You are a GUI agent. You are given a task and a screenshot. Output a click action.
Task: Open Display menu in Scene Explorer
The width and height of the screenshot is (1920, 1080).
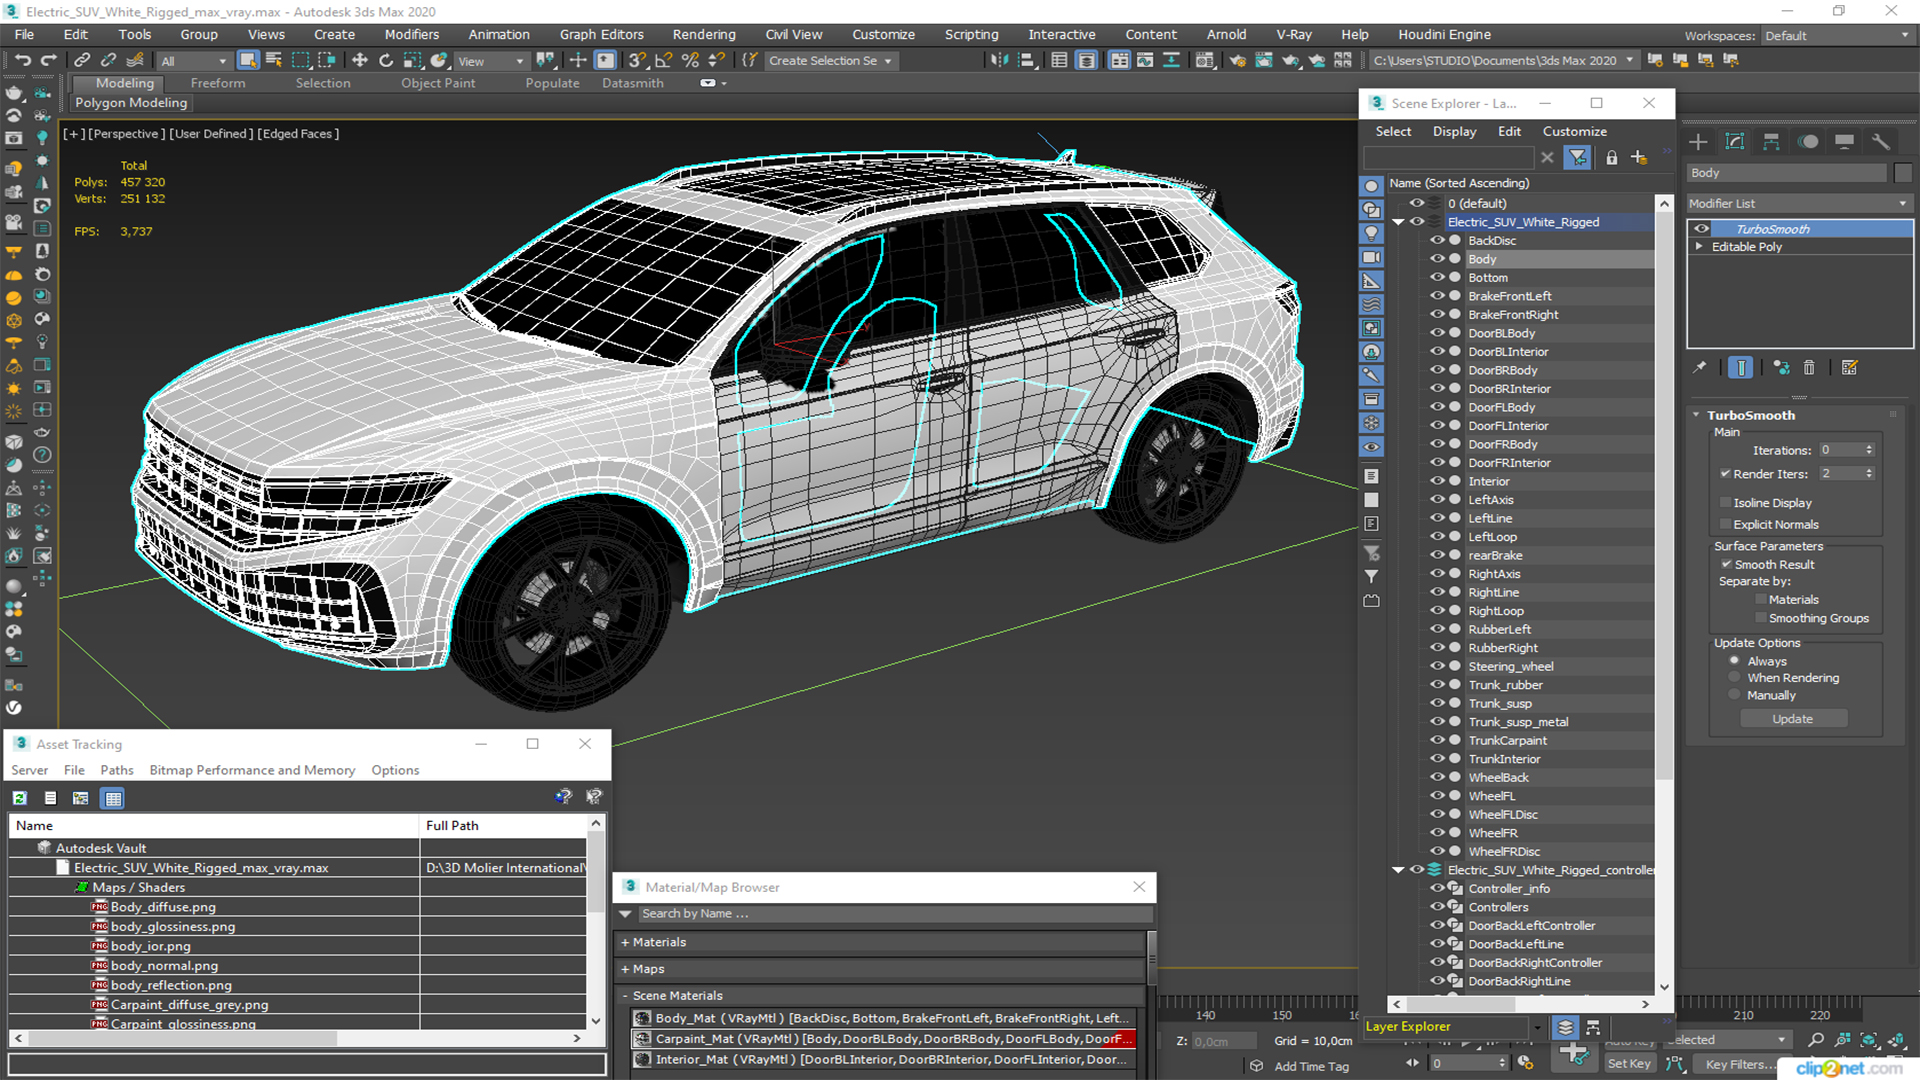1454,132
